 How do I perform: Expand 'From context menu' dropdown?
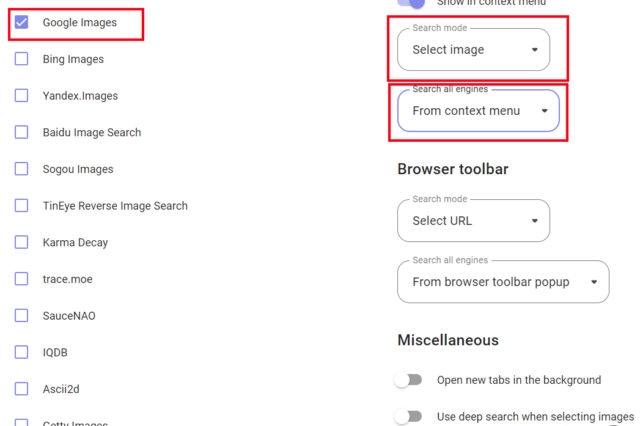click(479, 111)
